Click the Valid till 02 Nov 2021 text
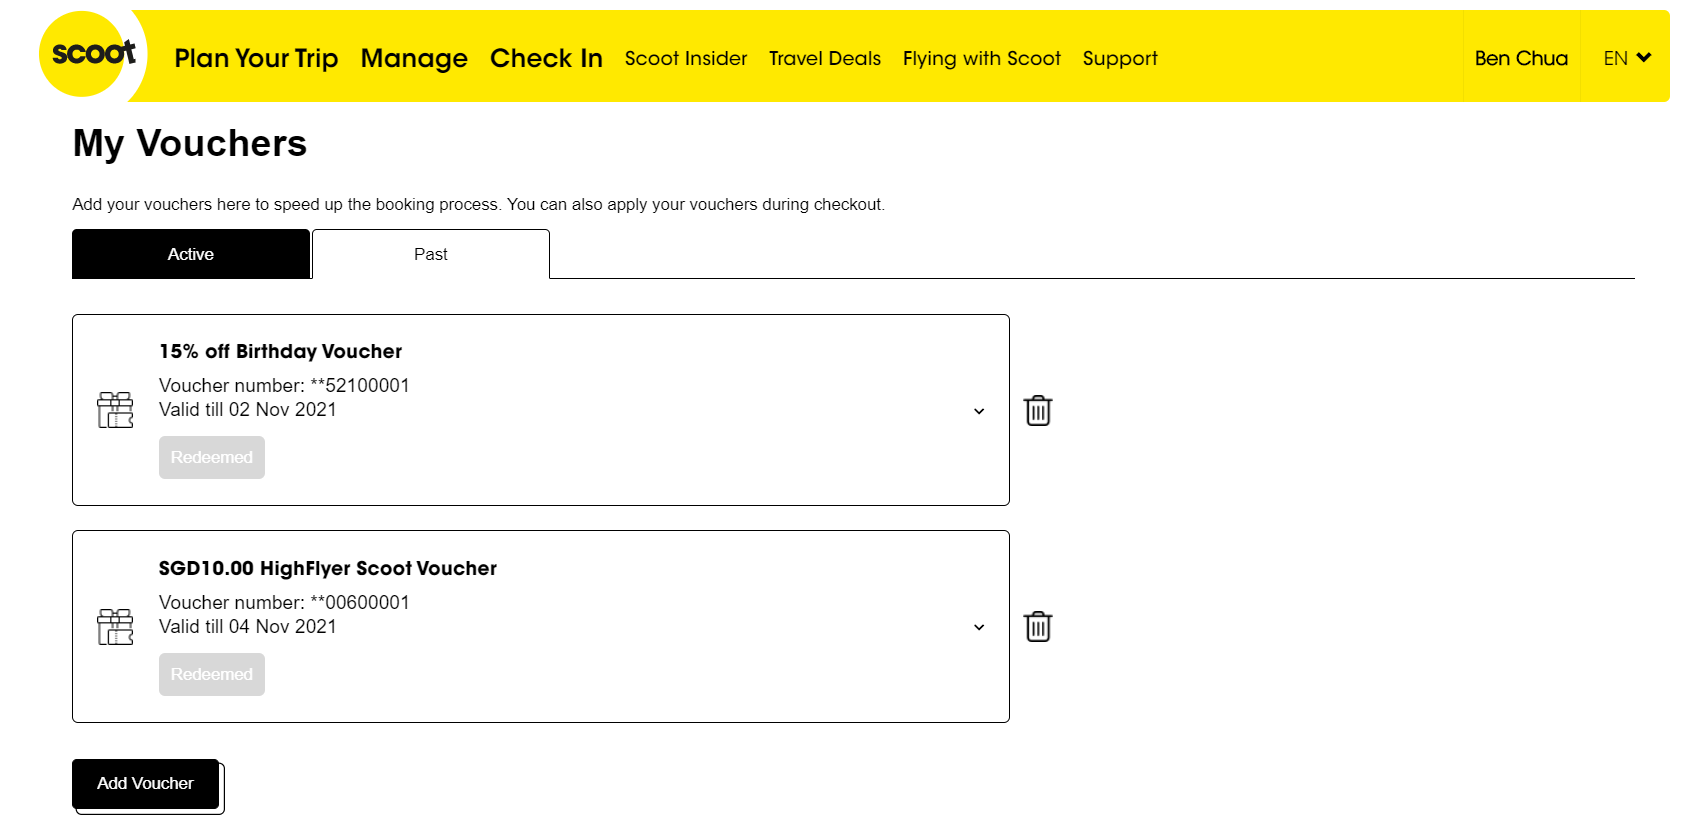The width and height of the screenshot is (1690, 827). (248, 409)
